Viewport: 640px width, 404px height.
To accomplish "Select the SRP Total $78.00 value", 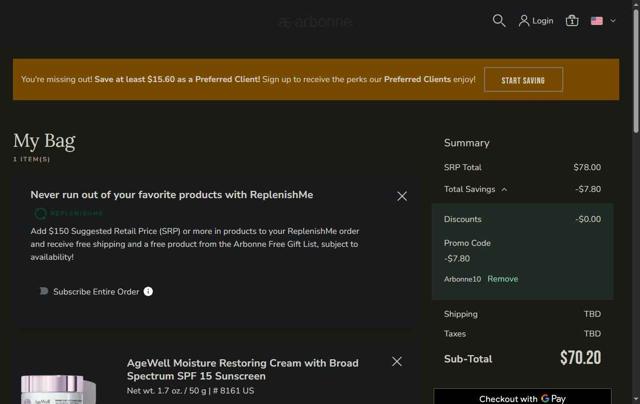I will click(587, 167).
